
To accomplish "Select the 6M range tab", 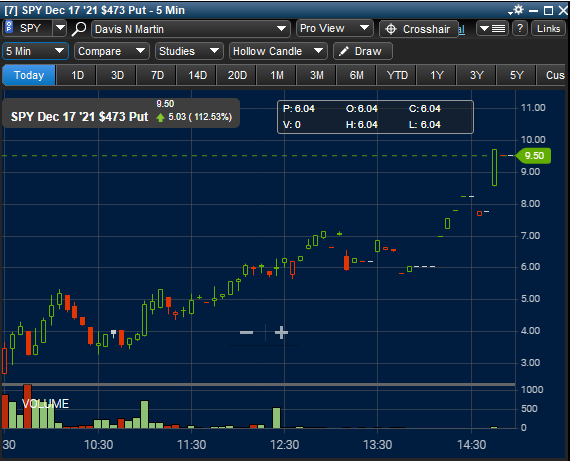I will 357,75.
